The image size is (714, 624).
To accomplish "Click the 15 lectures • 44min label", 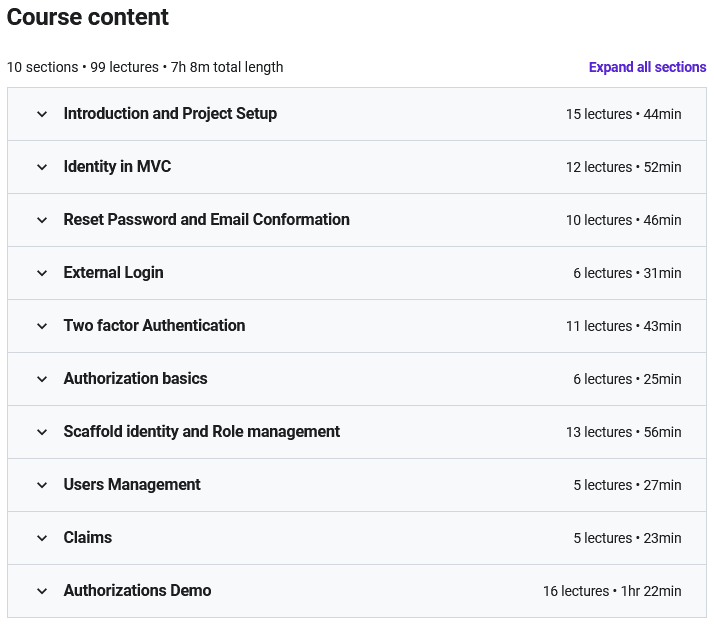I will (623, 114).
